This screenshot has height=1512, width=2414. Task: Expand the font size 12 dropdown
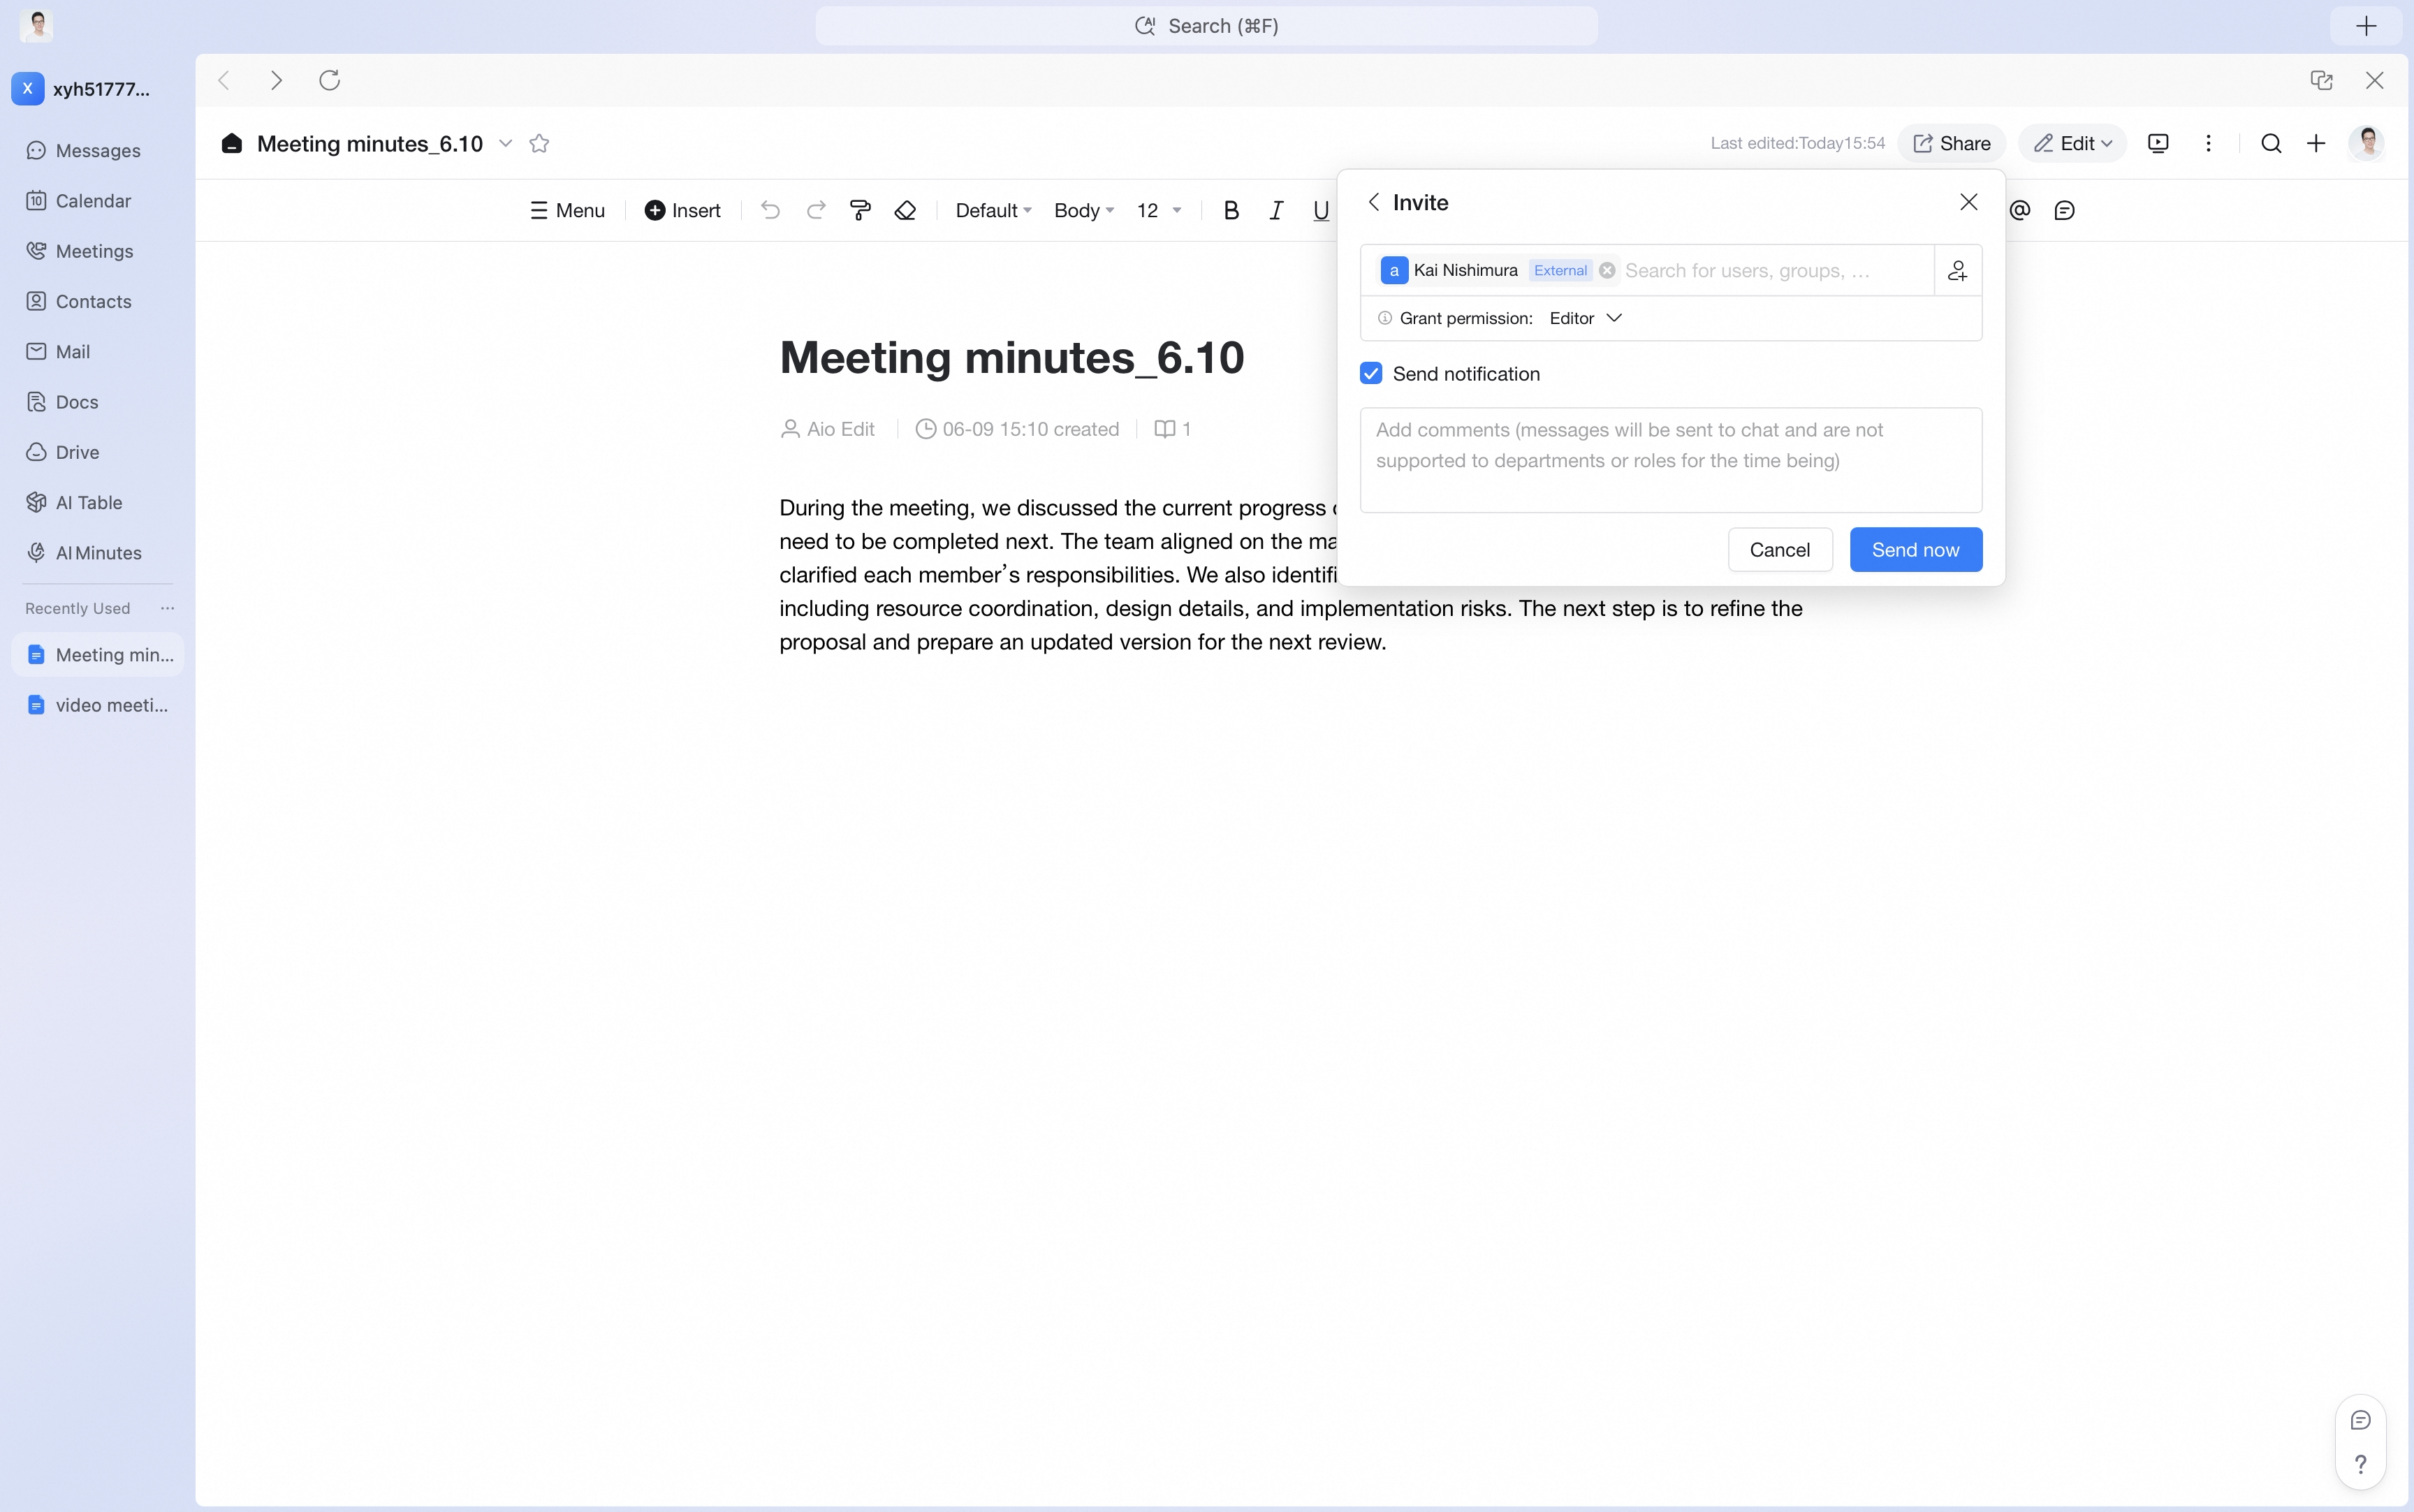pyautogui.click(x=1159, y=210)
